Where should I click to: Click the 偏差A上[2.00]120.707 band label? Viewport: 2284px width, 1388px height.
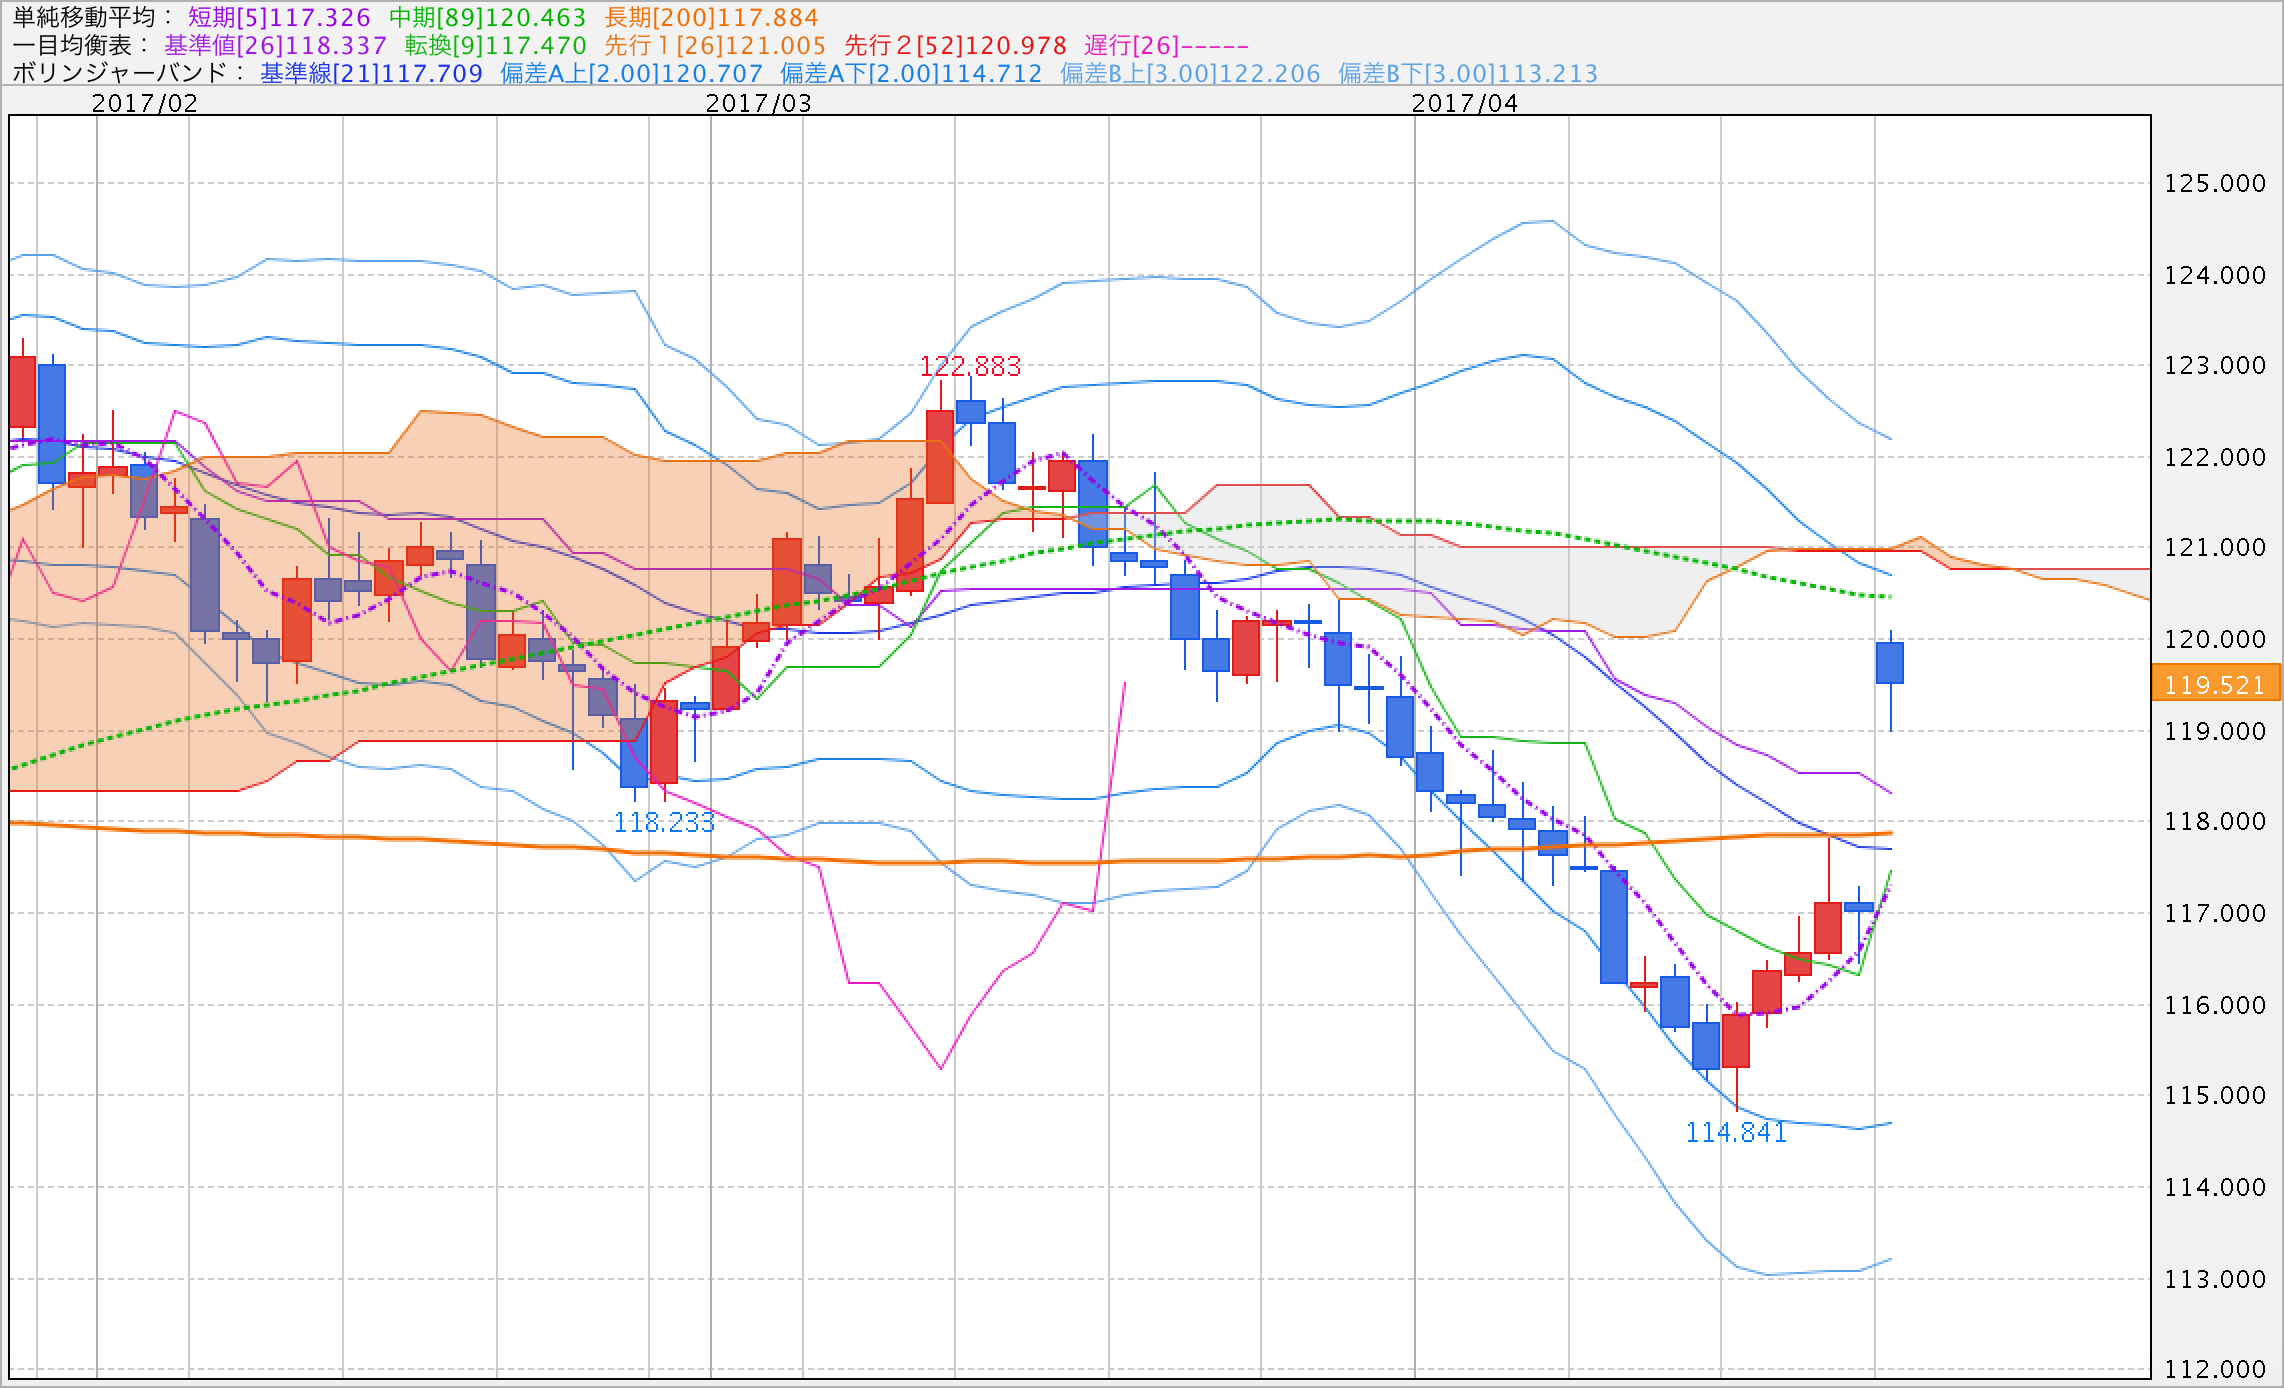[631, 73]
